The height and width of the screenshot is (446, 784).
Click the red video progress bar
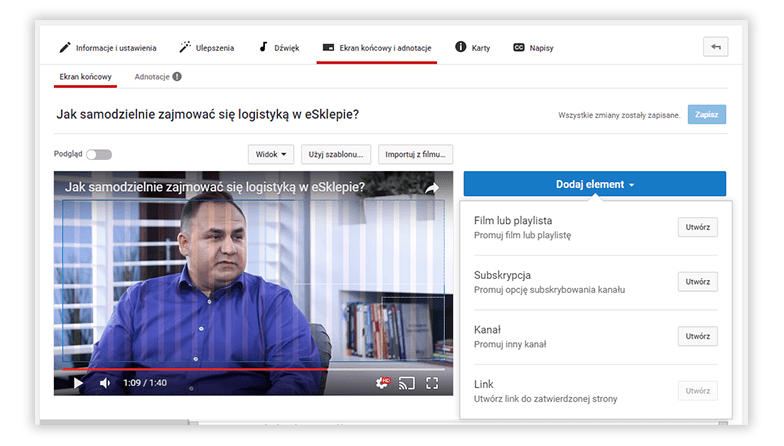[x=195, y=369]
